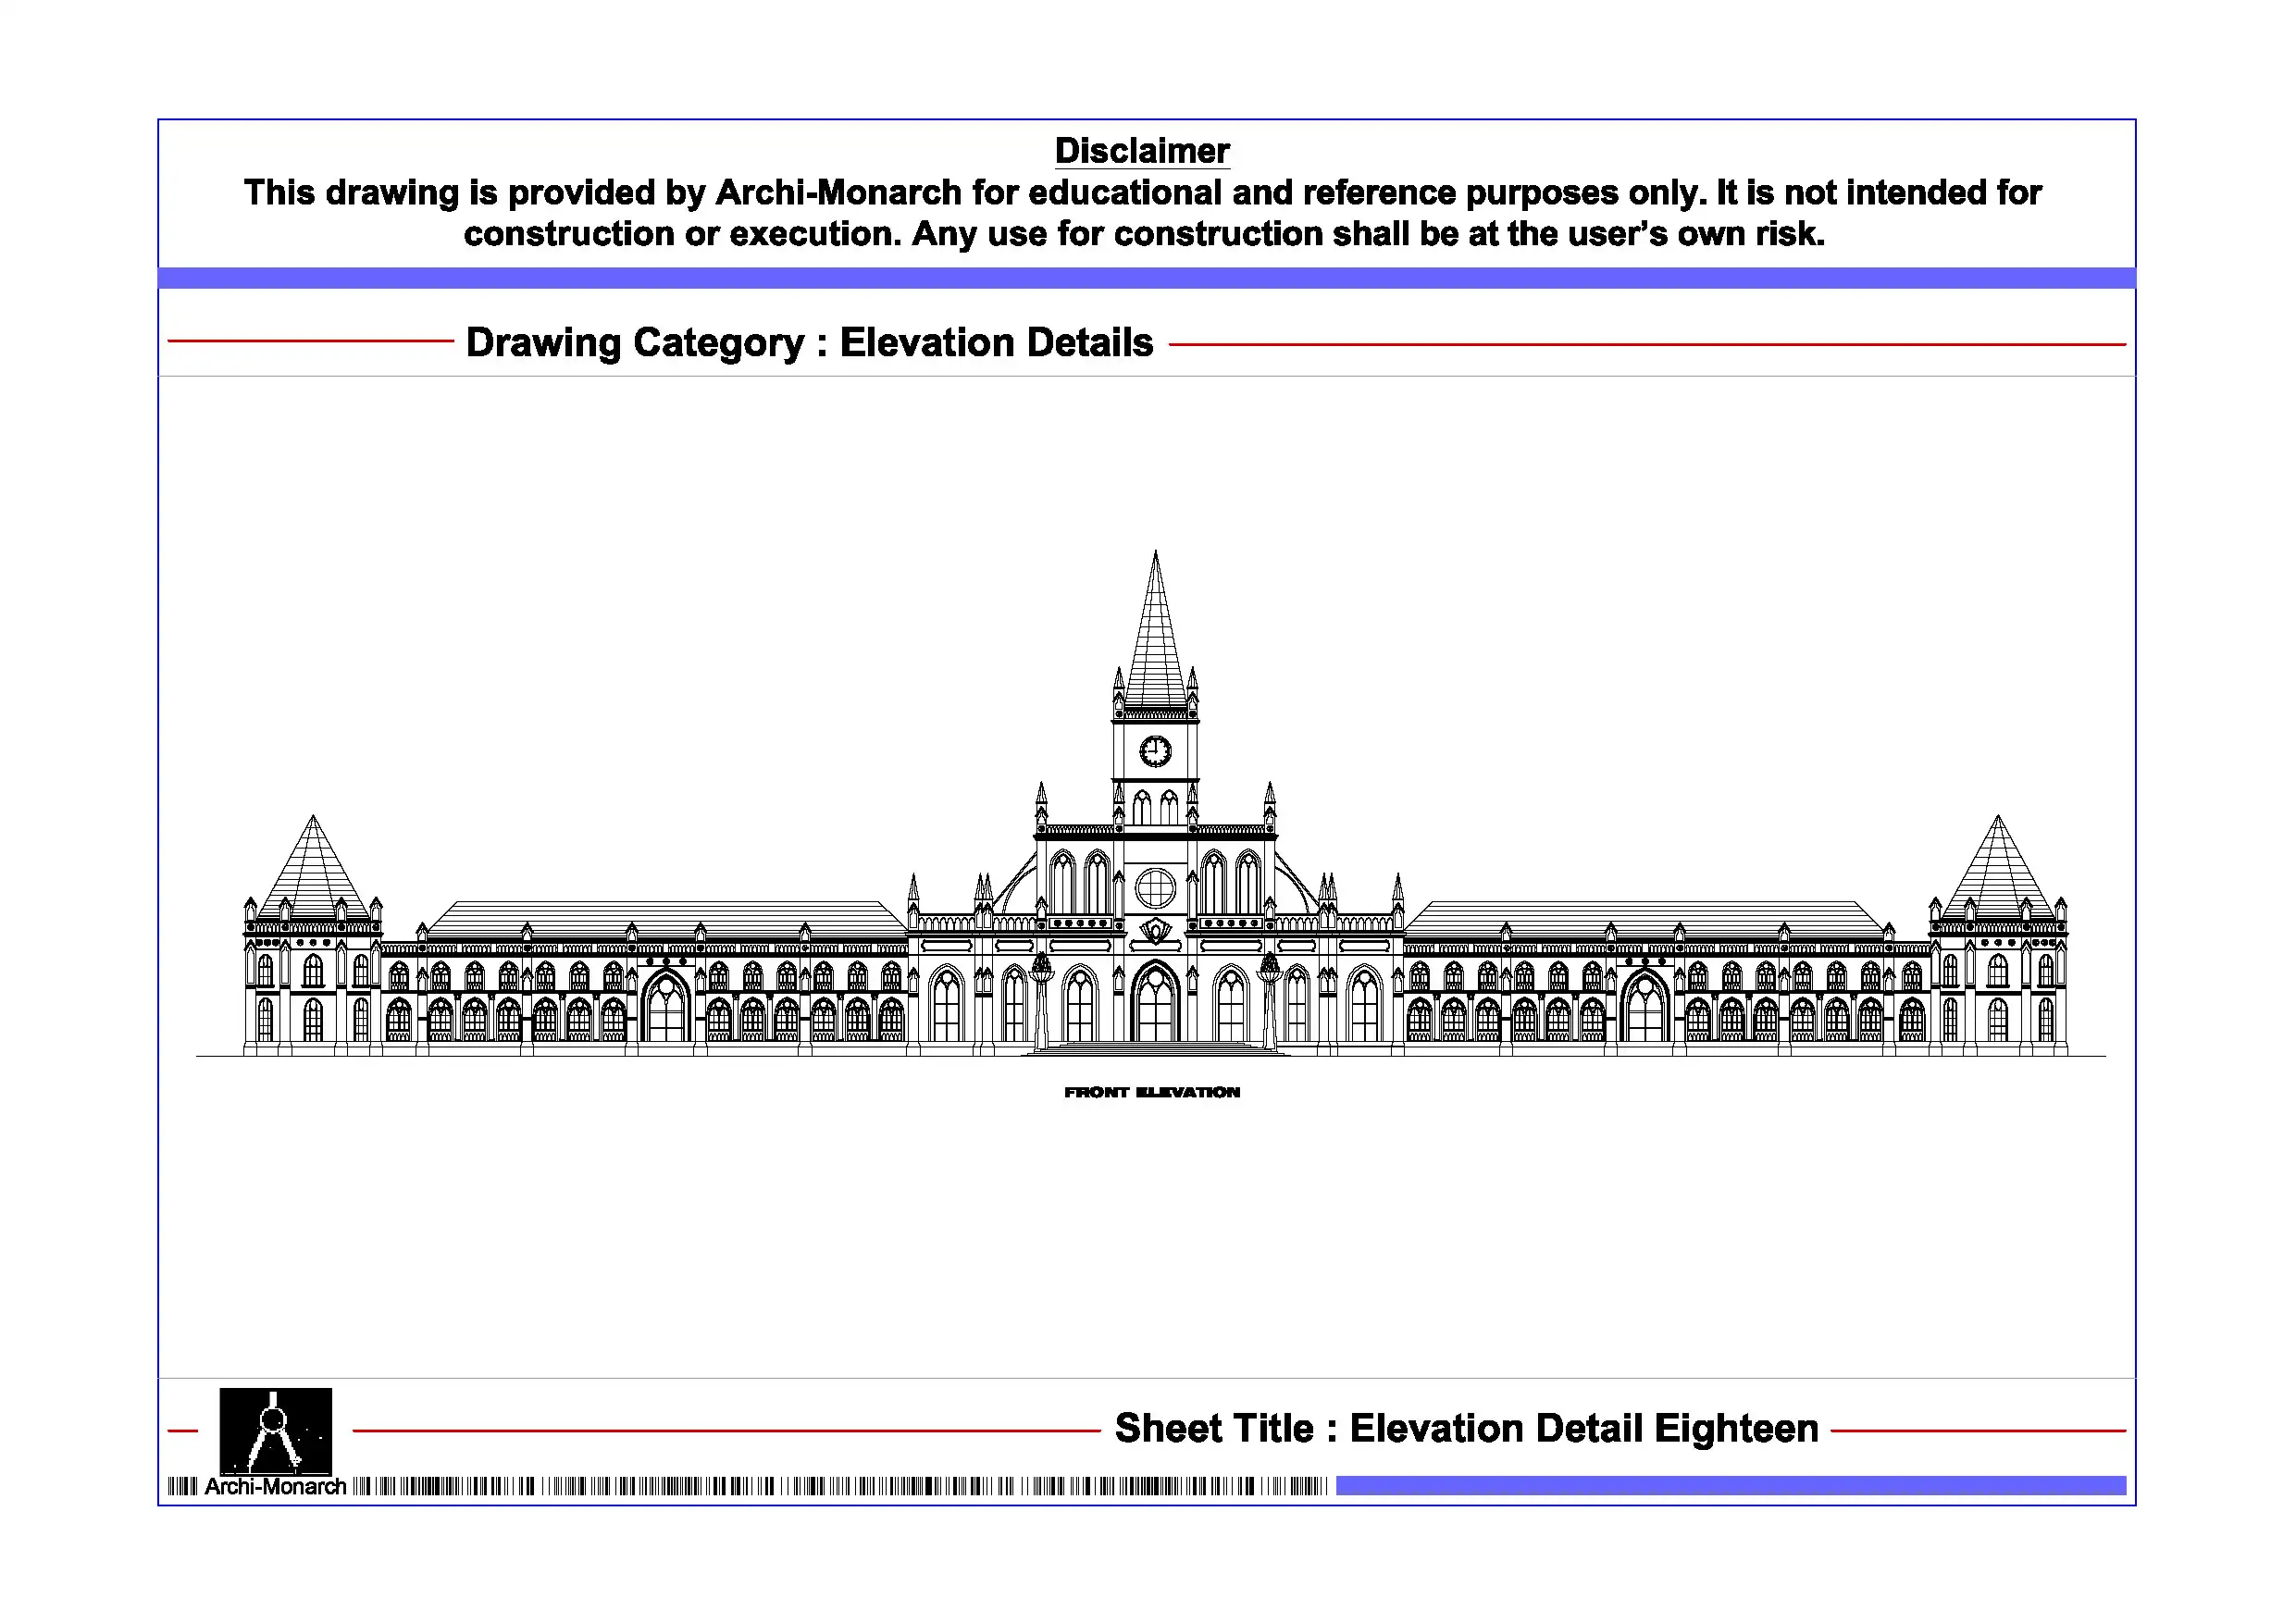This screenshot has width=2296, height=1623.
Task: Click the blue bar at the bottom right
Action: (1730, 1486)
